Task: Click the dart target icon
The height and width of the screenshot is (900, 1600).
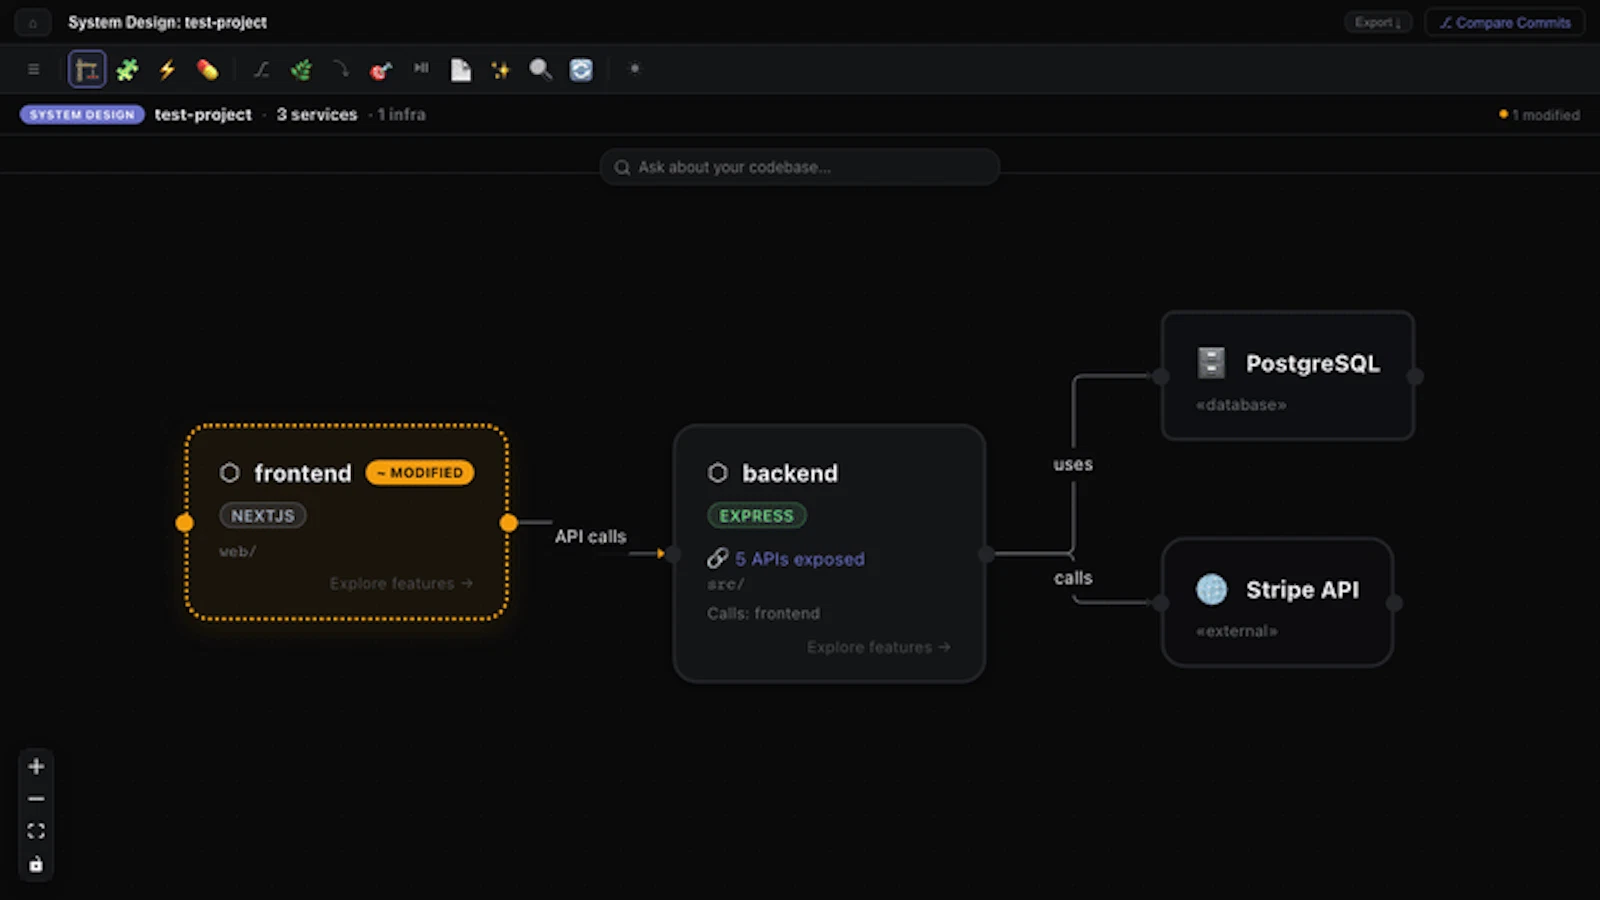Action: click(x=381, y=69)
